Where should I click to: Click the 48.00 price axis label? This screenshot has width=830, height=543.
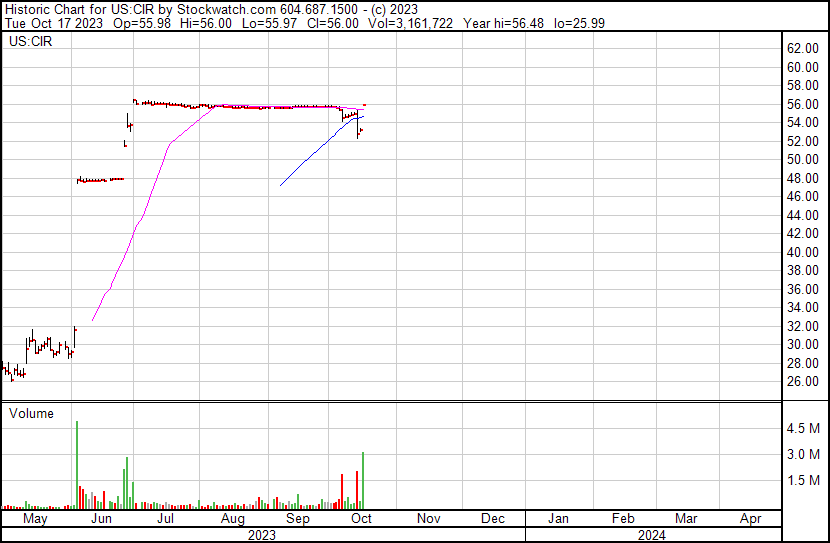[x=803, y=178]
